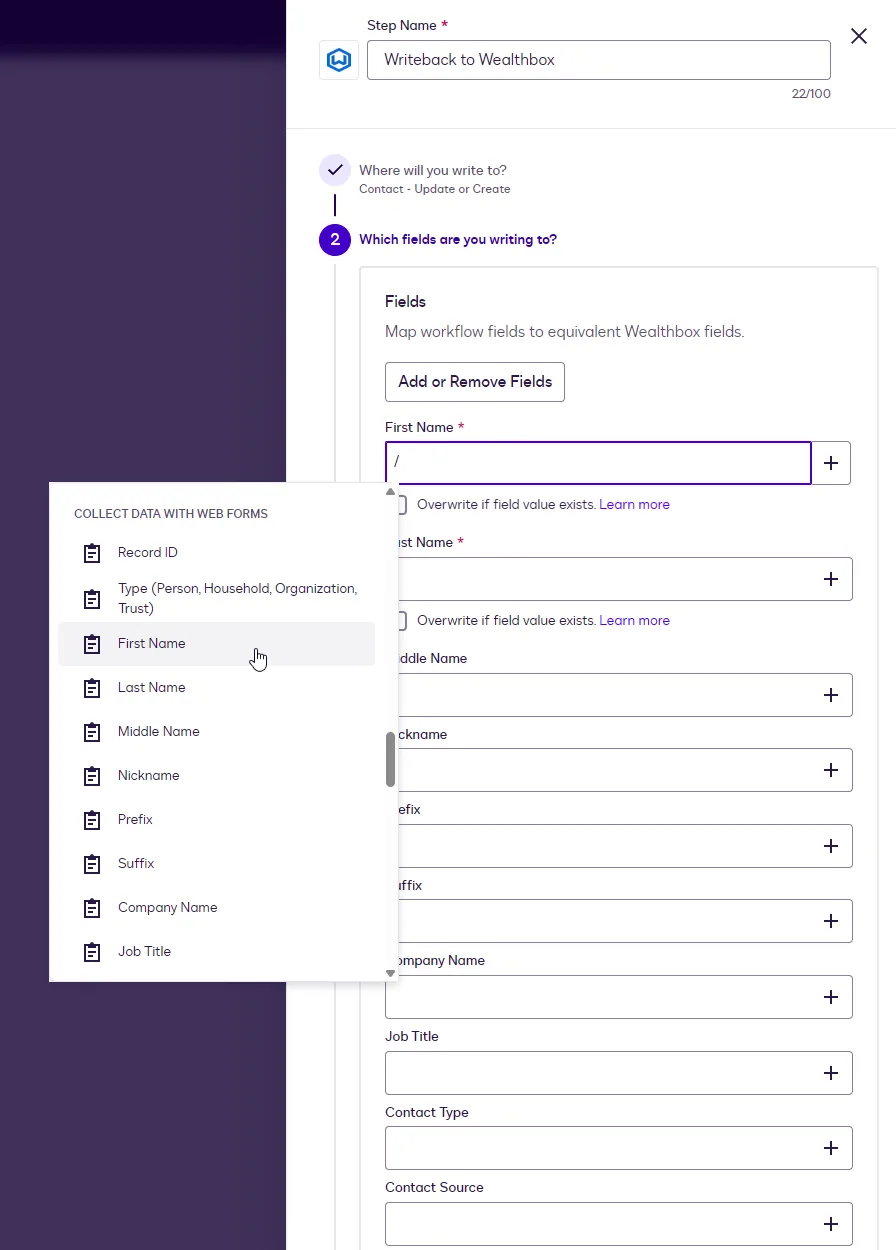The height and width of the screenshot is (1250, 896).
Task: Click into the Step Name input field
Action: coord(599,60)
